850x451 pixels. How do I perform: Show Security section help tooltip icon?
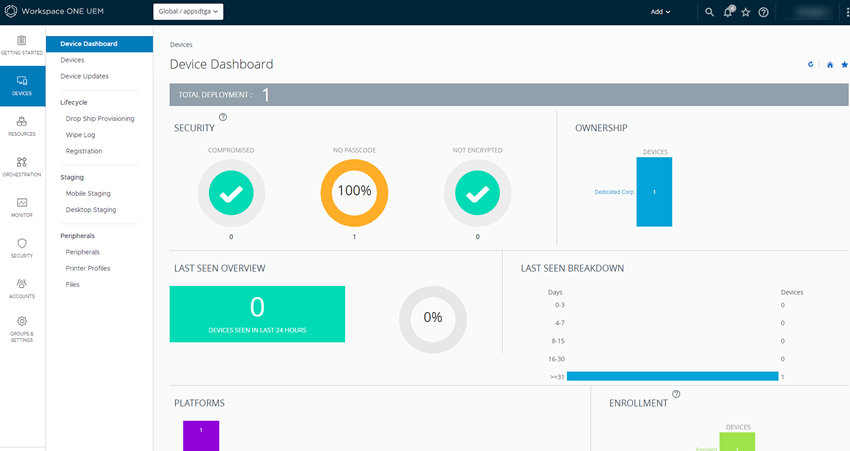(x=223, y=117)
